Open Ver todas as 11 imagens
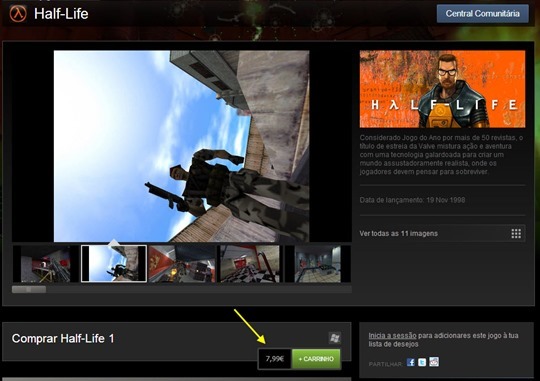Viewport: 540px width, 381px height. coord(442,234)
